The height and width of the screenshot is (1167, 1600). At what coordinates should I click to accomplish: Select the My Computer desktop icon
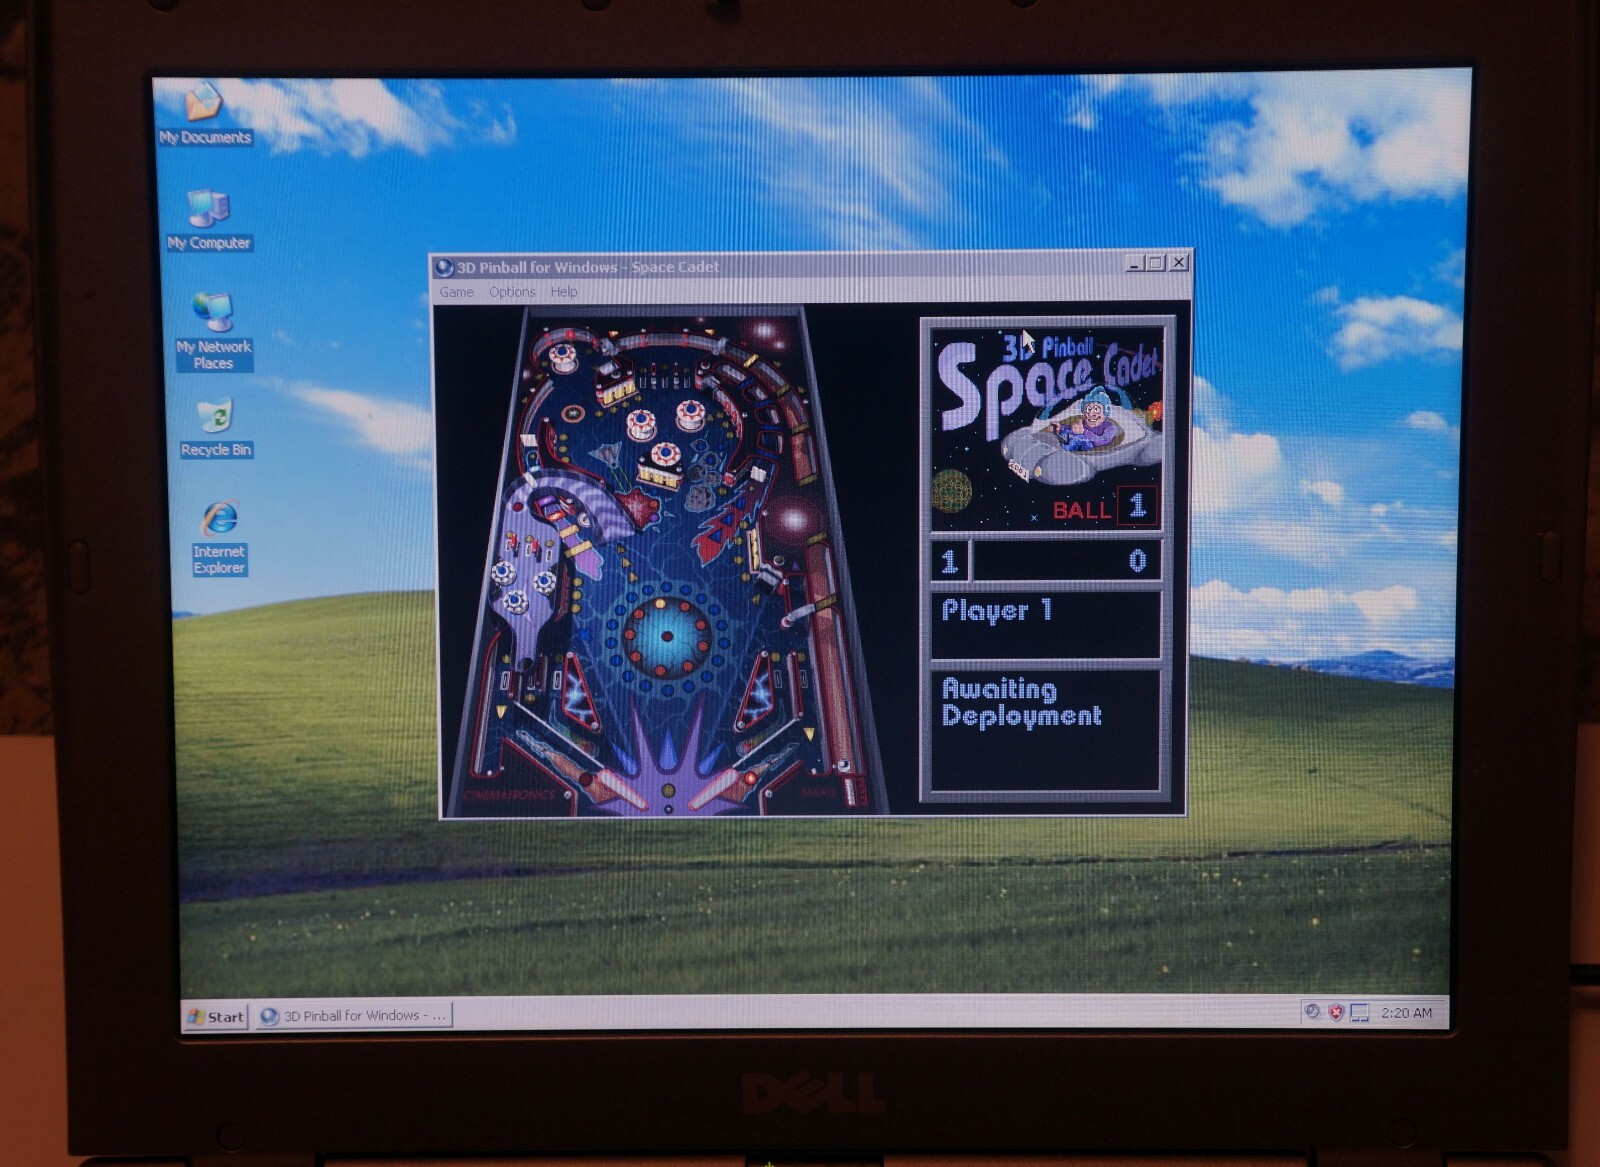pos(208,219)
